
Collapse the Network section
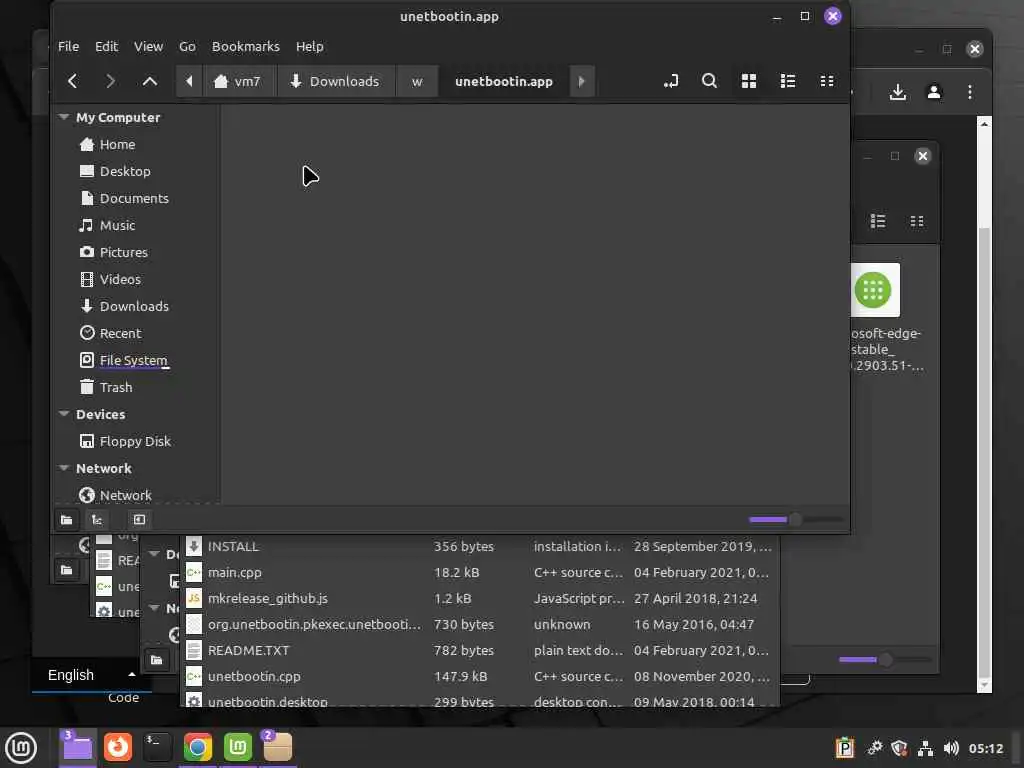point(64,468)
